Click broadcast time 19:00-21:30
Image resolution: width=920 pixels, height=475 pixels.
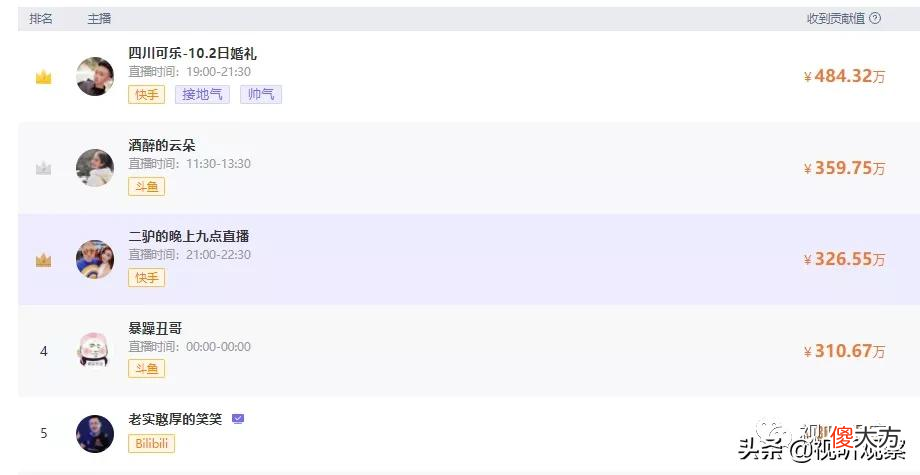[x=218, y=72]
